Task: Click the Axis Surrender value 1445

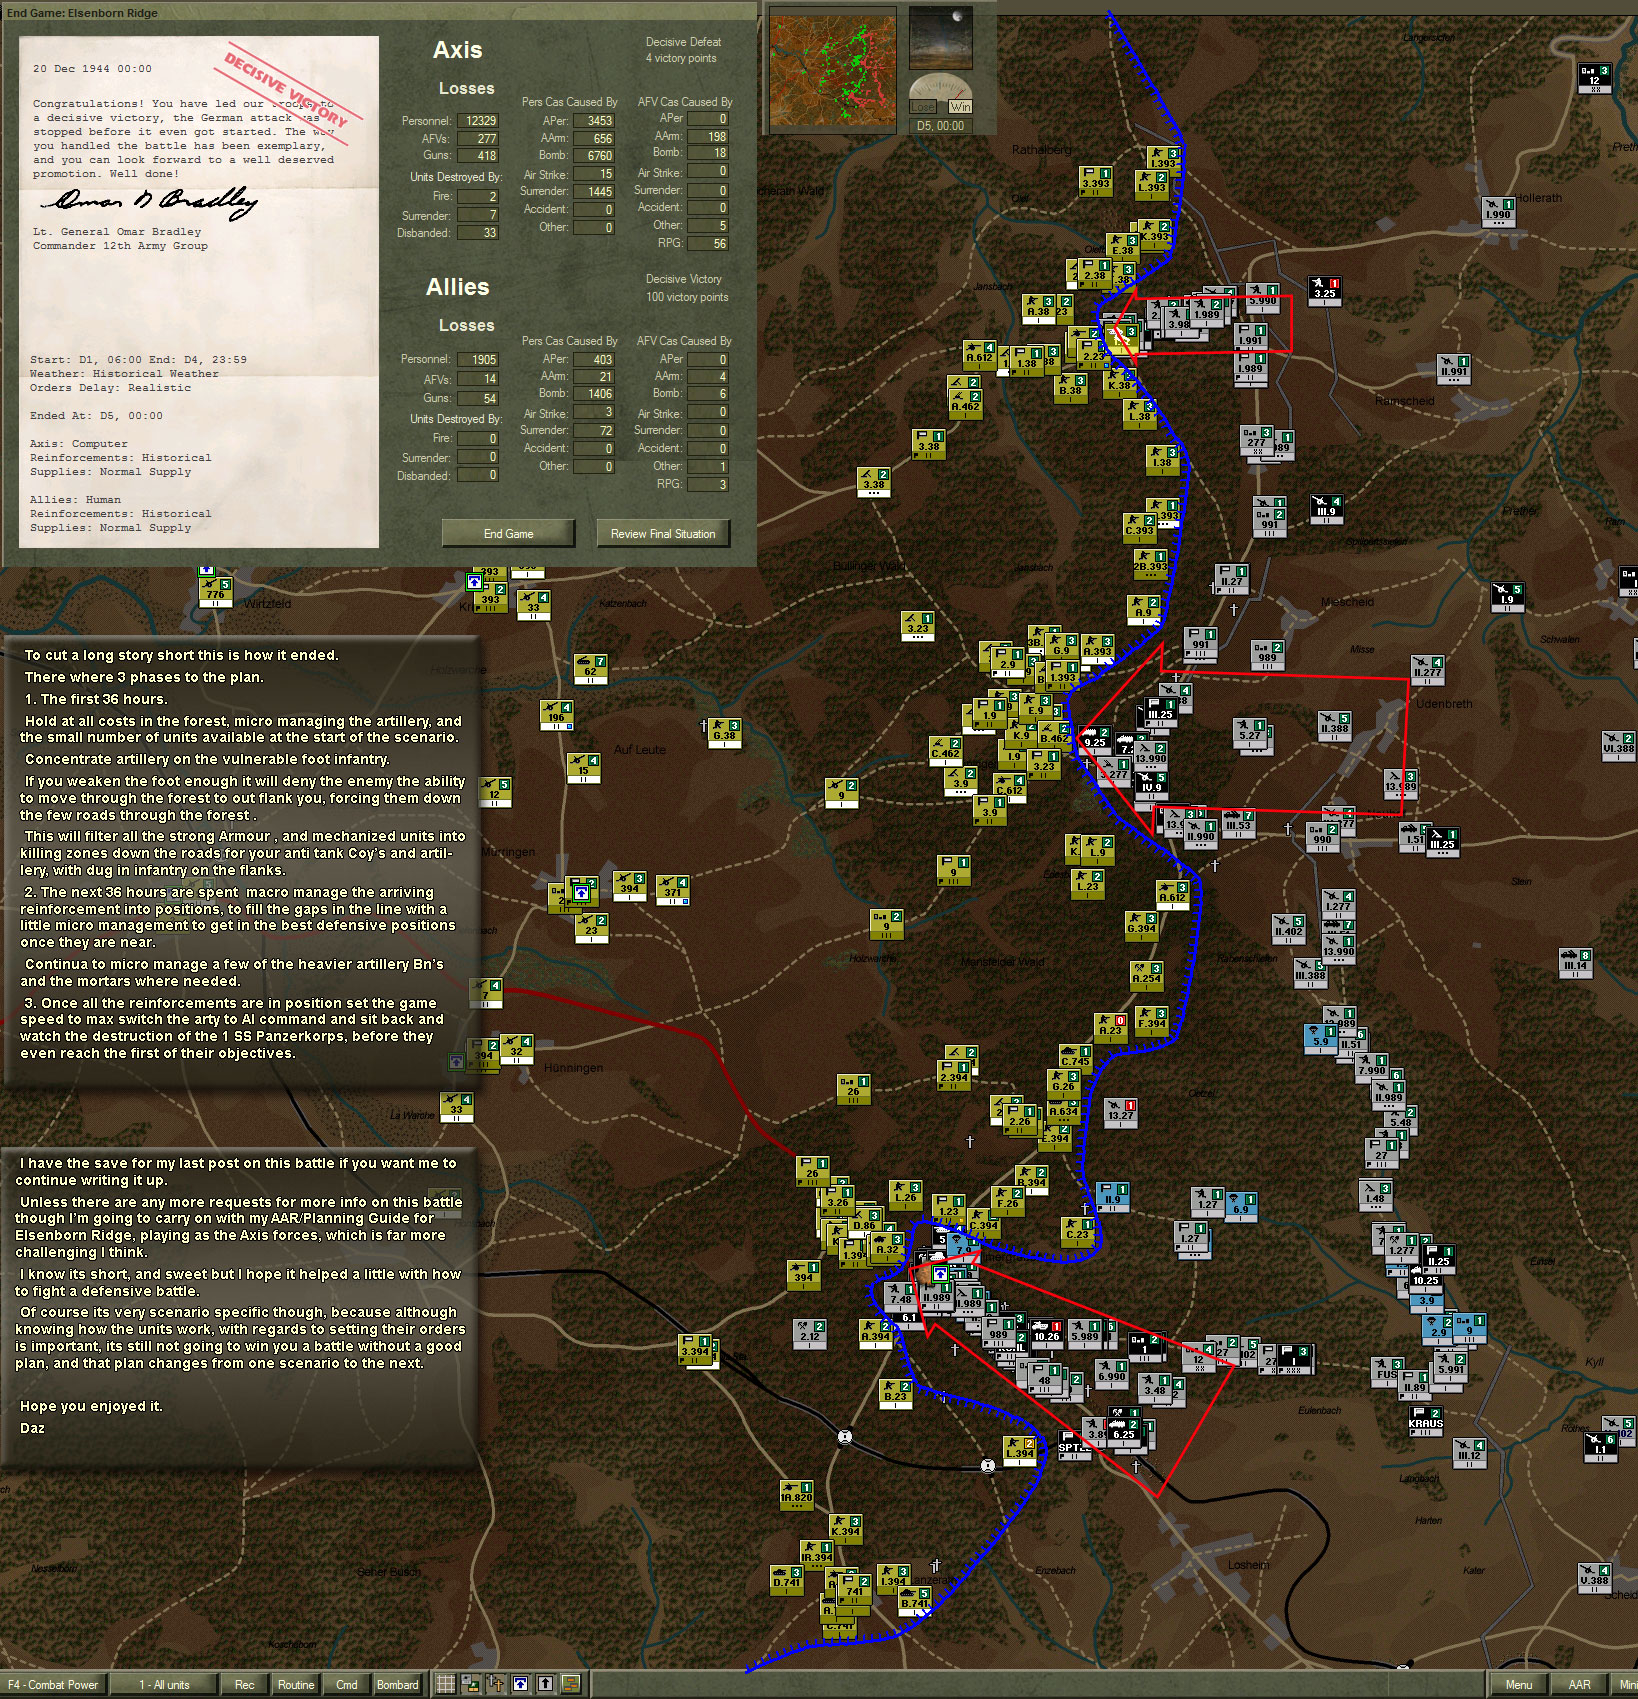Action: click(594, 192)
